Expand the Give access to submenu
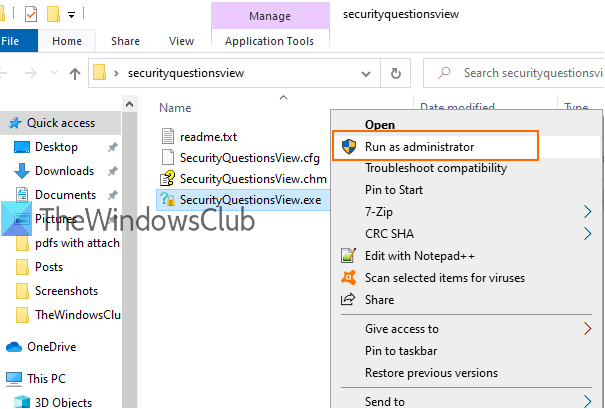Screen dimensions: 605x409 point(587,329)
